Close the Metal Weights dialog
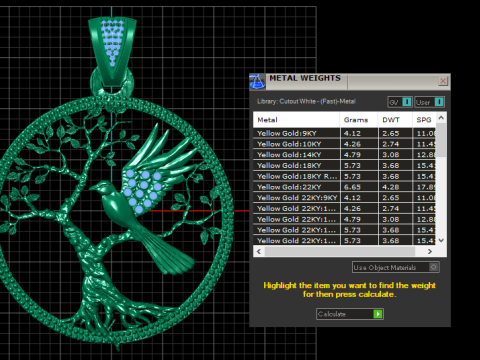480x360 pixels. [443, 81]
